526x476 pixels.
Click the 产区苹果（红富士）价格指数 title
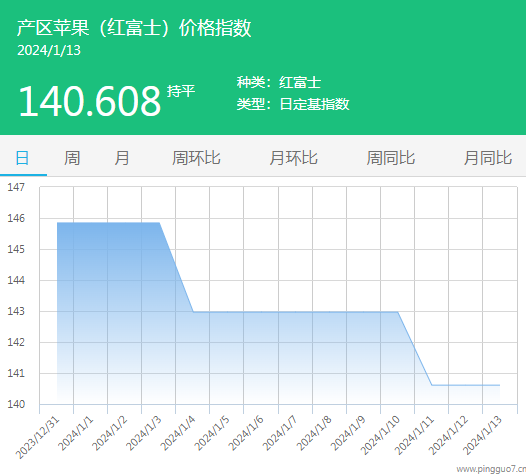134,28
